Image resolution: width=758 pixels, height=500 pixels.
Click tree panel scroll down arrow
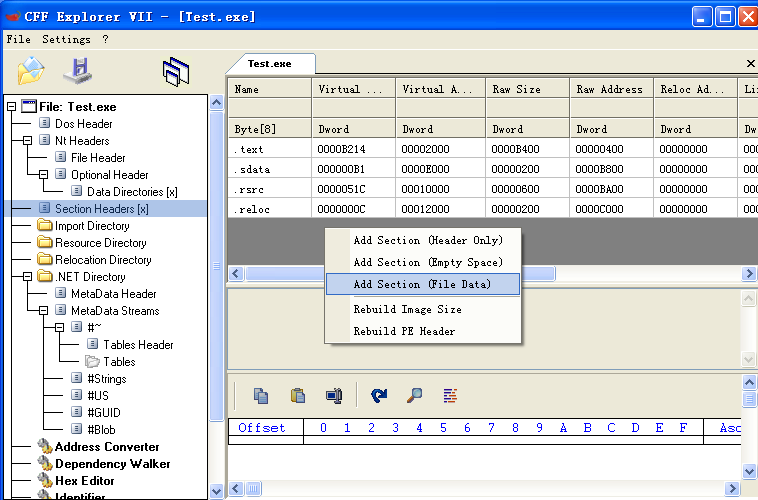(x=217, y=491)
